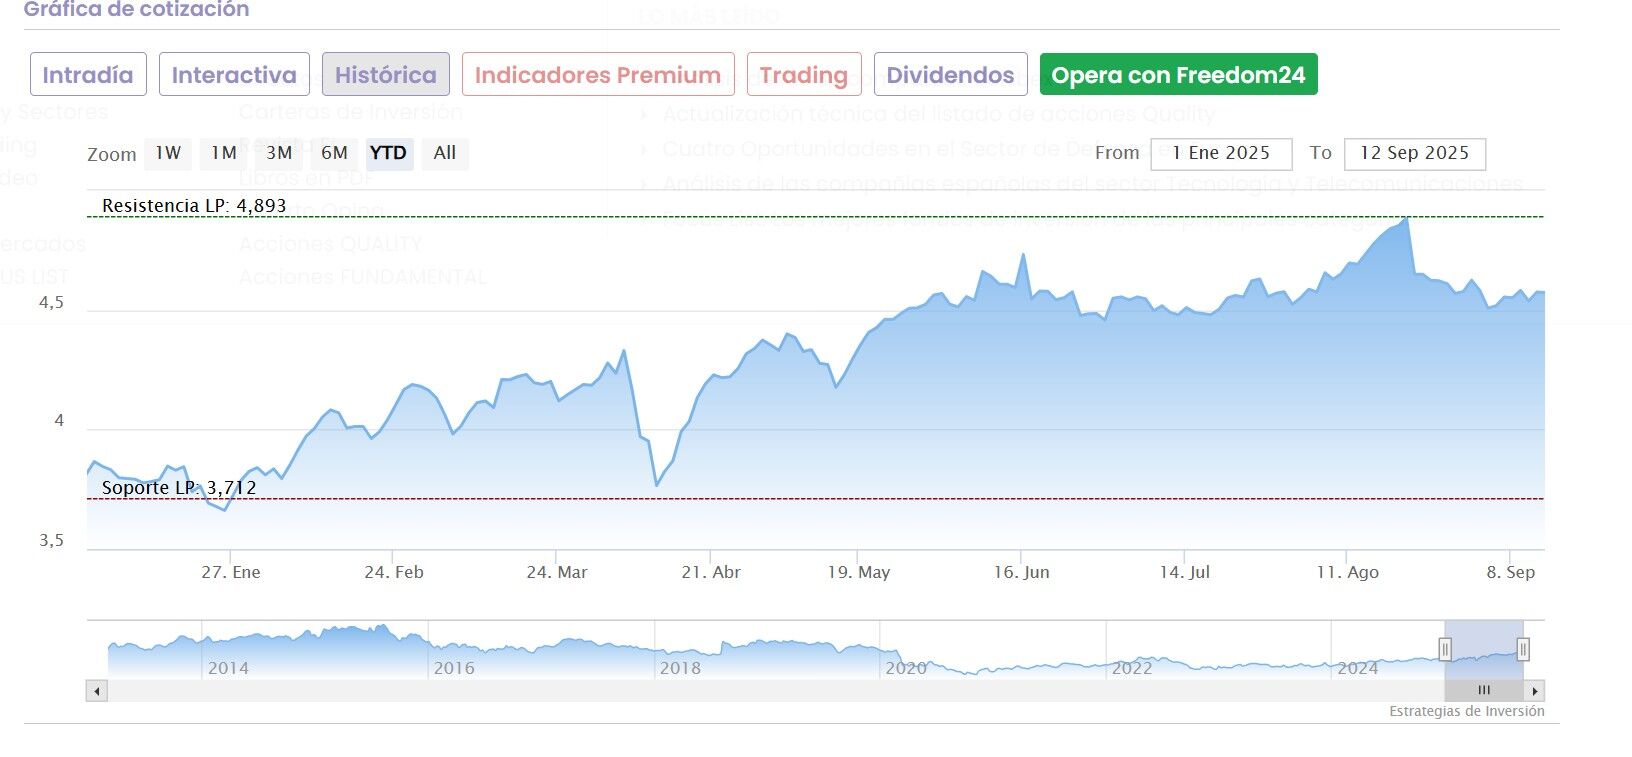The width and height of the screenshot is (1632, 757).
Task: Open Indicadores Premium tab
Action: 598,75
